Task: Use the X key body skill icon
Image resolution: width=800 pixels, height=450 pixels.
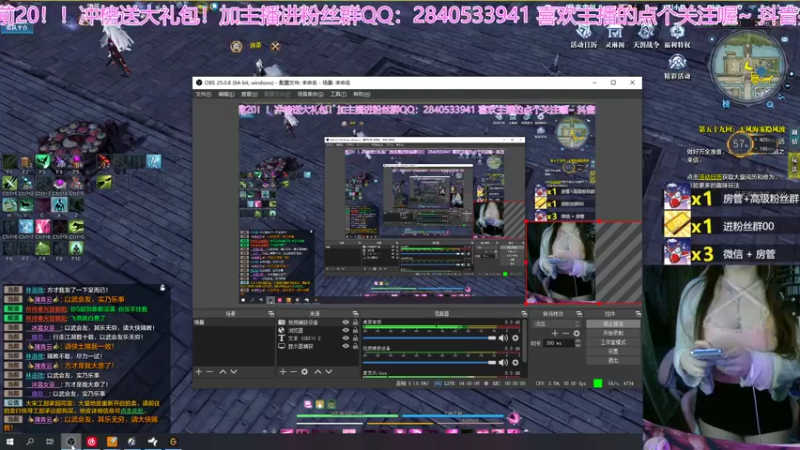Action: coord(59,205)
